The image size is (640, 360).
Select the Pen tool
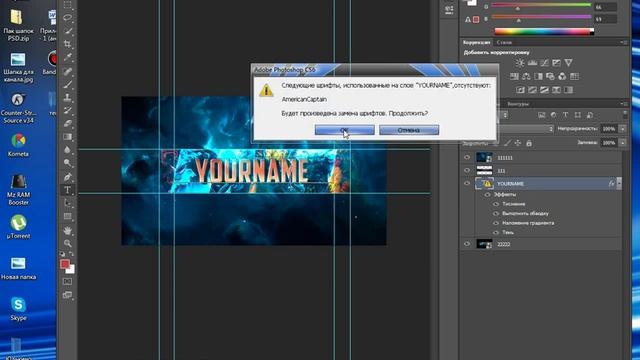click(x=68, y=177)
